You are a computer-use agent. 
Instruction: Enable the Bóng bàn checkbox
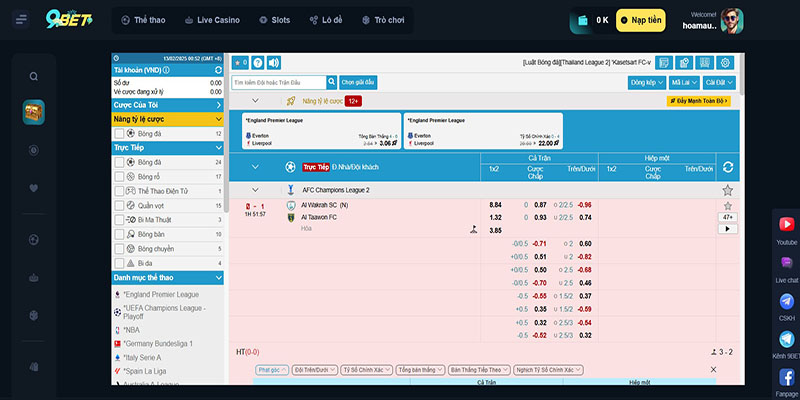(120, 233)
